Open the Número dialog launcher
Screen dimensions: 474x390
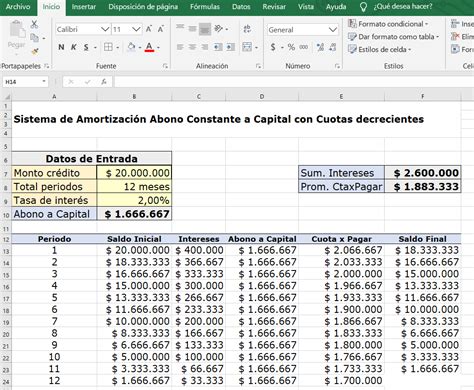pos(337,66)
